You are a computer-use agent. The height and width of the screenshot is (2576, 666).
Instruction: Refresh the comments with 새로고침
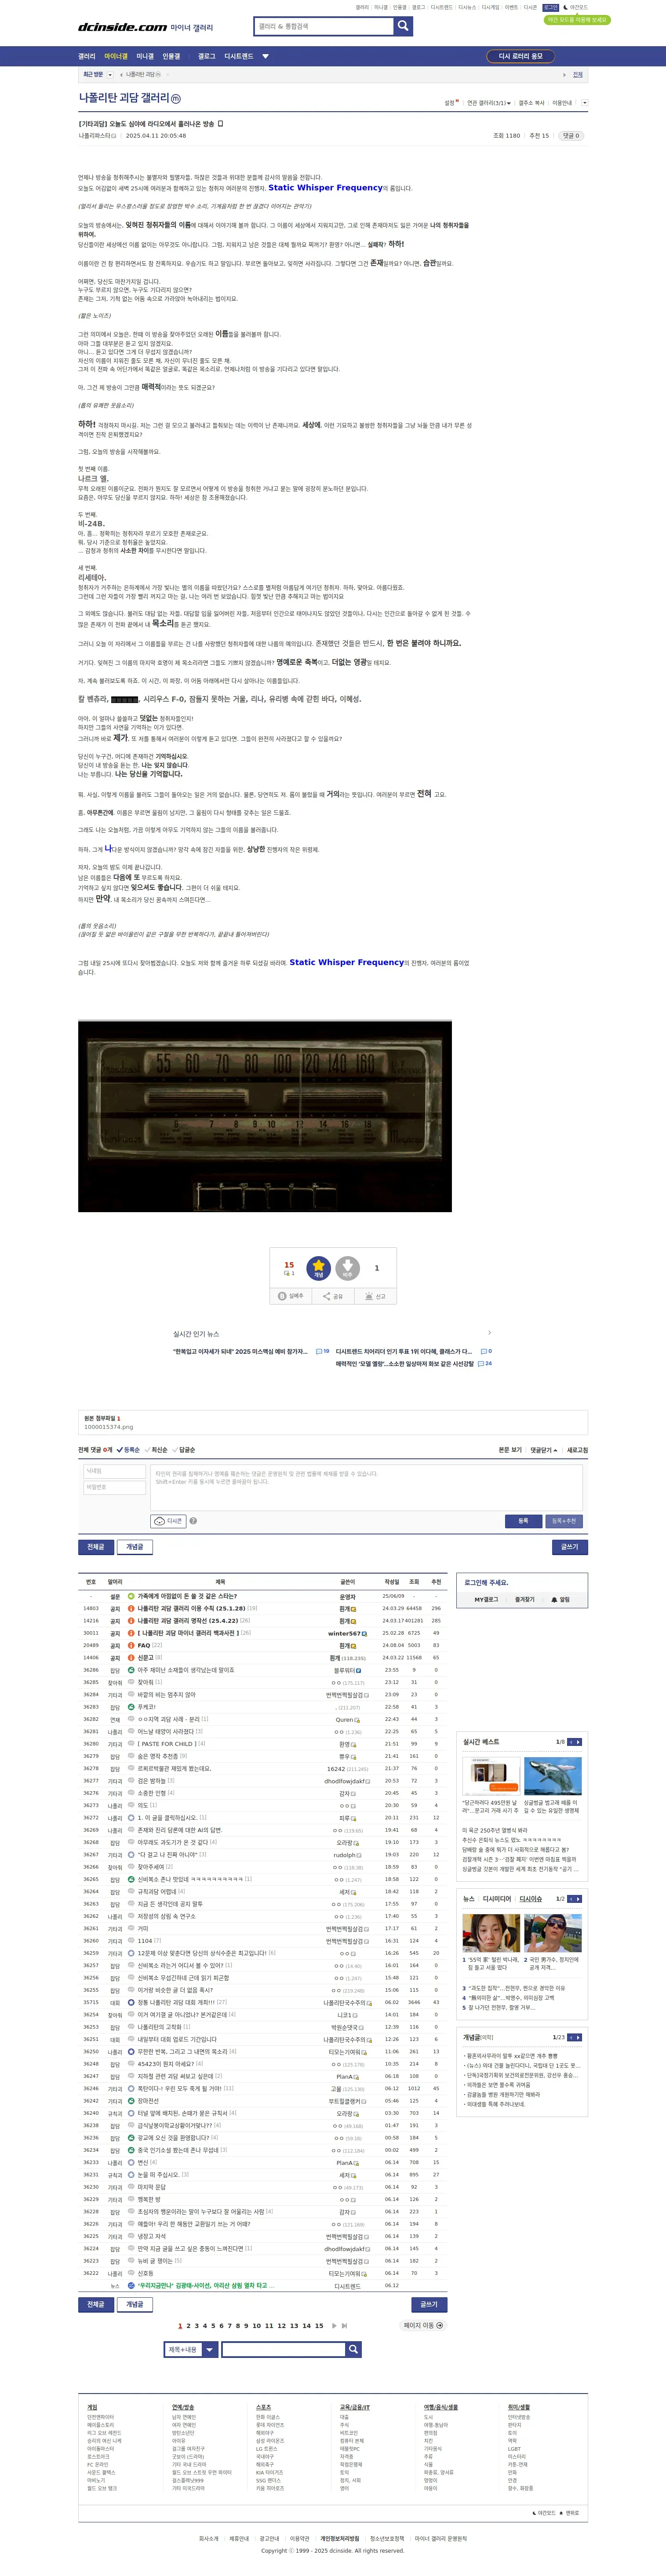click(x=577, y=1450)
